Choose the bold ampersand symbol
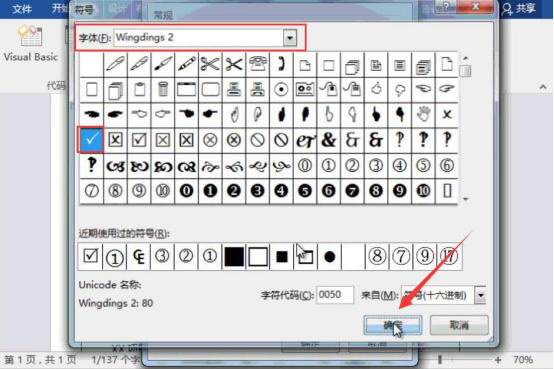The width and height of the screenshot is (554, 369). click(329, 140)
